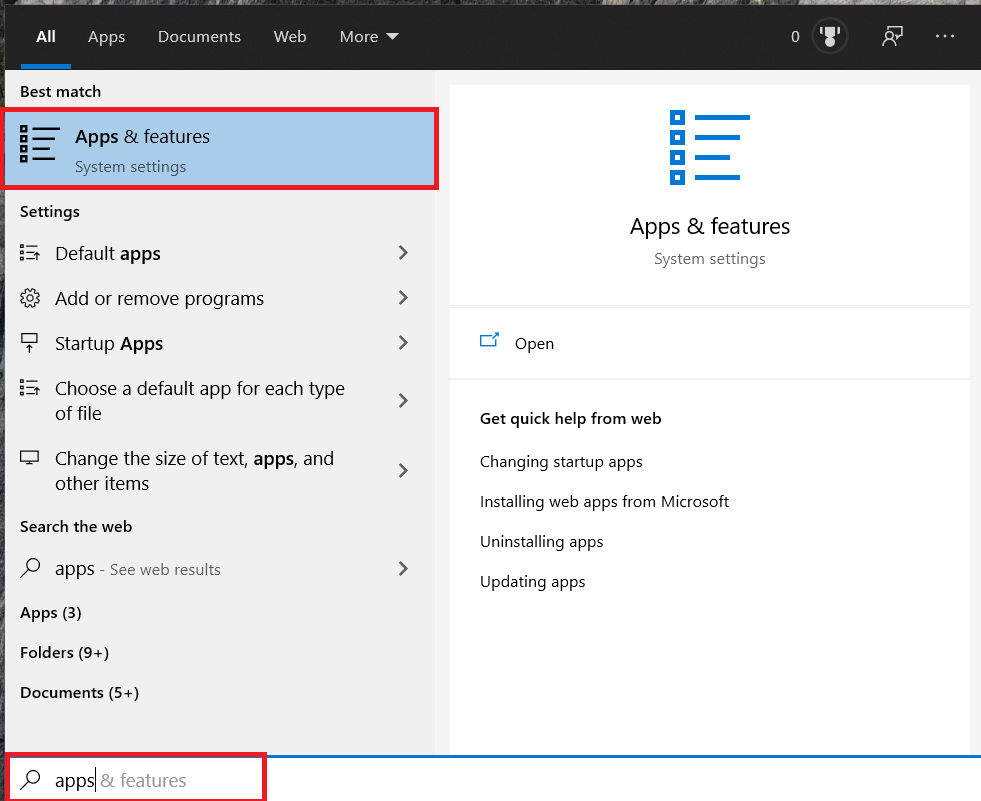Open the feedback icon in header
This screenshot has width=981, height=801.
pyautogui.click(x=892, y=37)
